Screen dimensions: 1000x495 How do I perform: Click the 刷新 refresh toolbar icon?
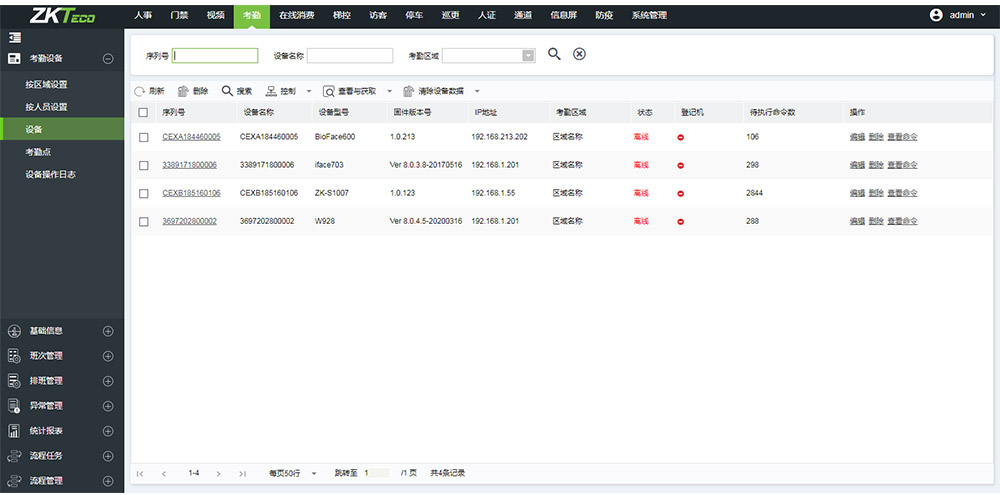[140, 91]
